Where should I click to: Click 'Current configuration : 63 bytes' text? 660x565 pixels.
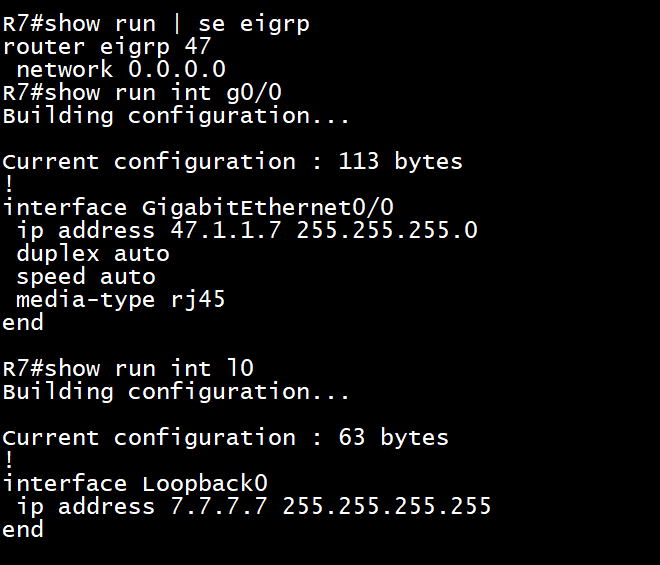pos(226,438)
